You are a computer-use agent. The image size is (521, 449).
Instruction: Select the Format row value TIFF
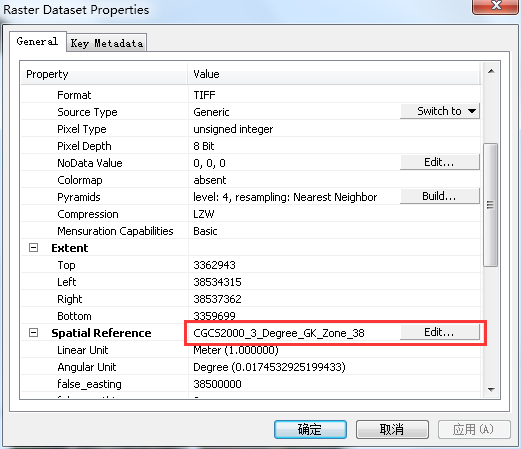(x=204, y=95)
